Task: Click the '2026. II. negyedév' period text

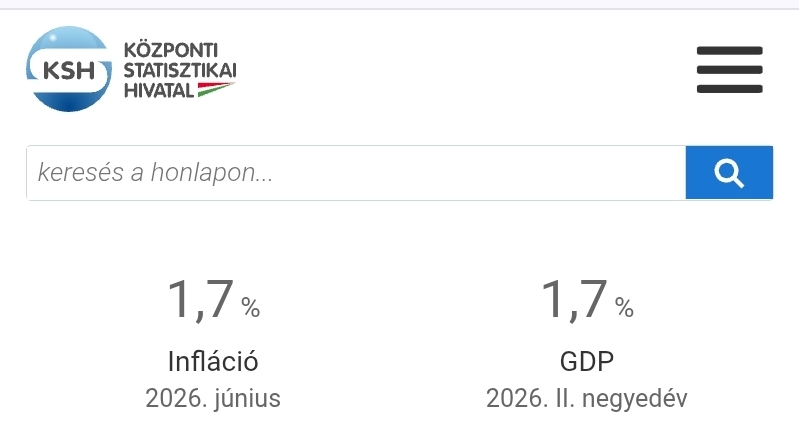Action: (587, 398)
